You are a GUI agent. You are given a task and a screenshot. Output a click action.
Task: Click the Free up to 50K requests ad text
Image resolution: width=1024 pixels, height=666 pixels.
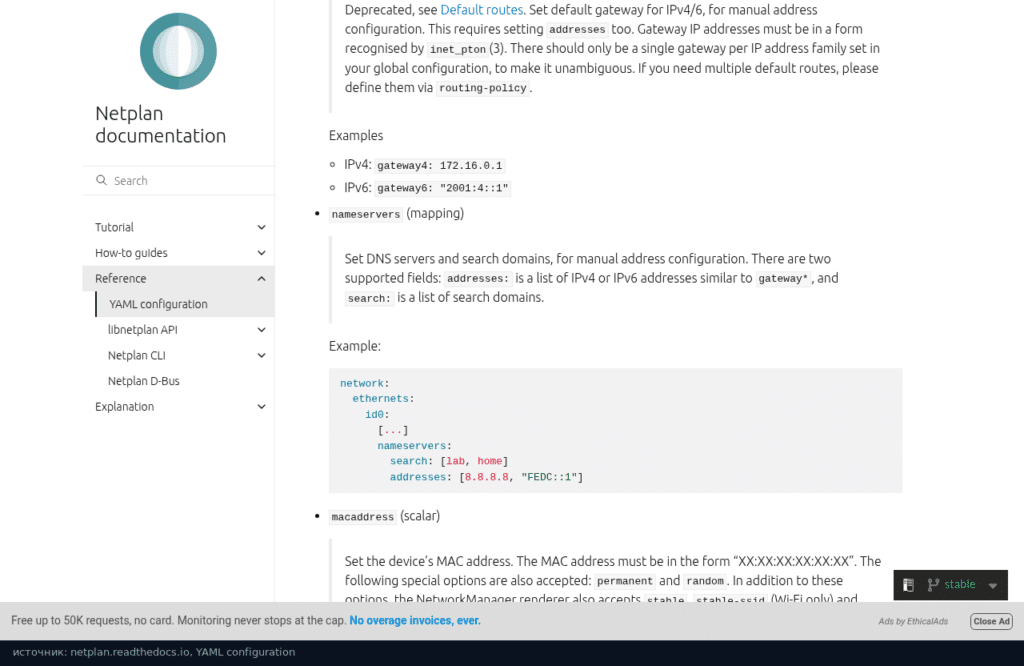click(178, 620)
